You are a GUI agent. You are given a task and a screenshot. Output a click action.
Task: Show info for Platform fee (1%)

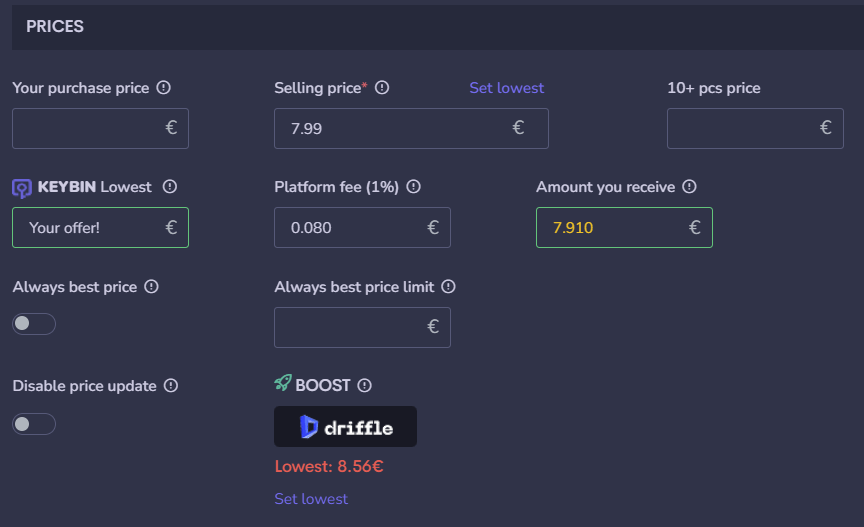pos(413,187)
